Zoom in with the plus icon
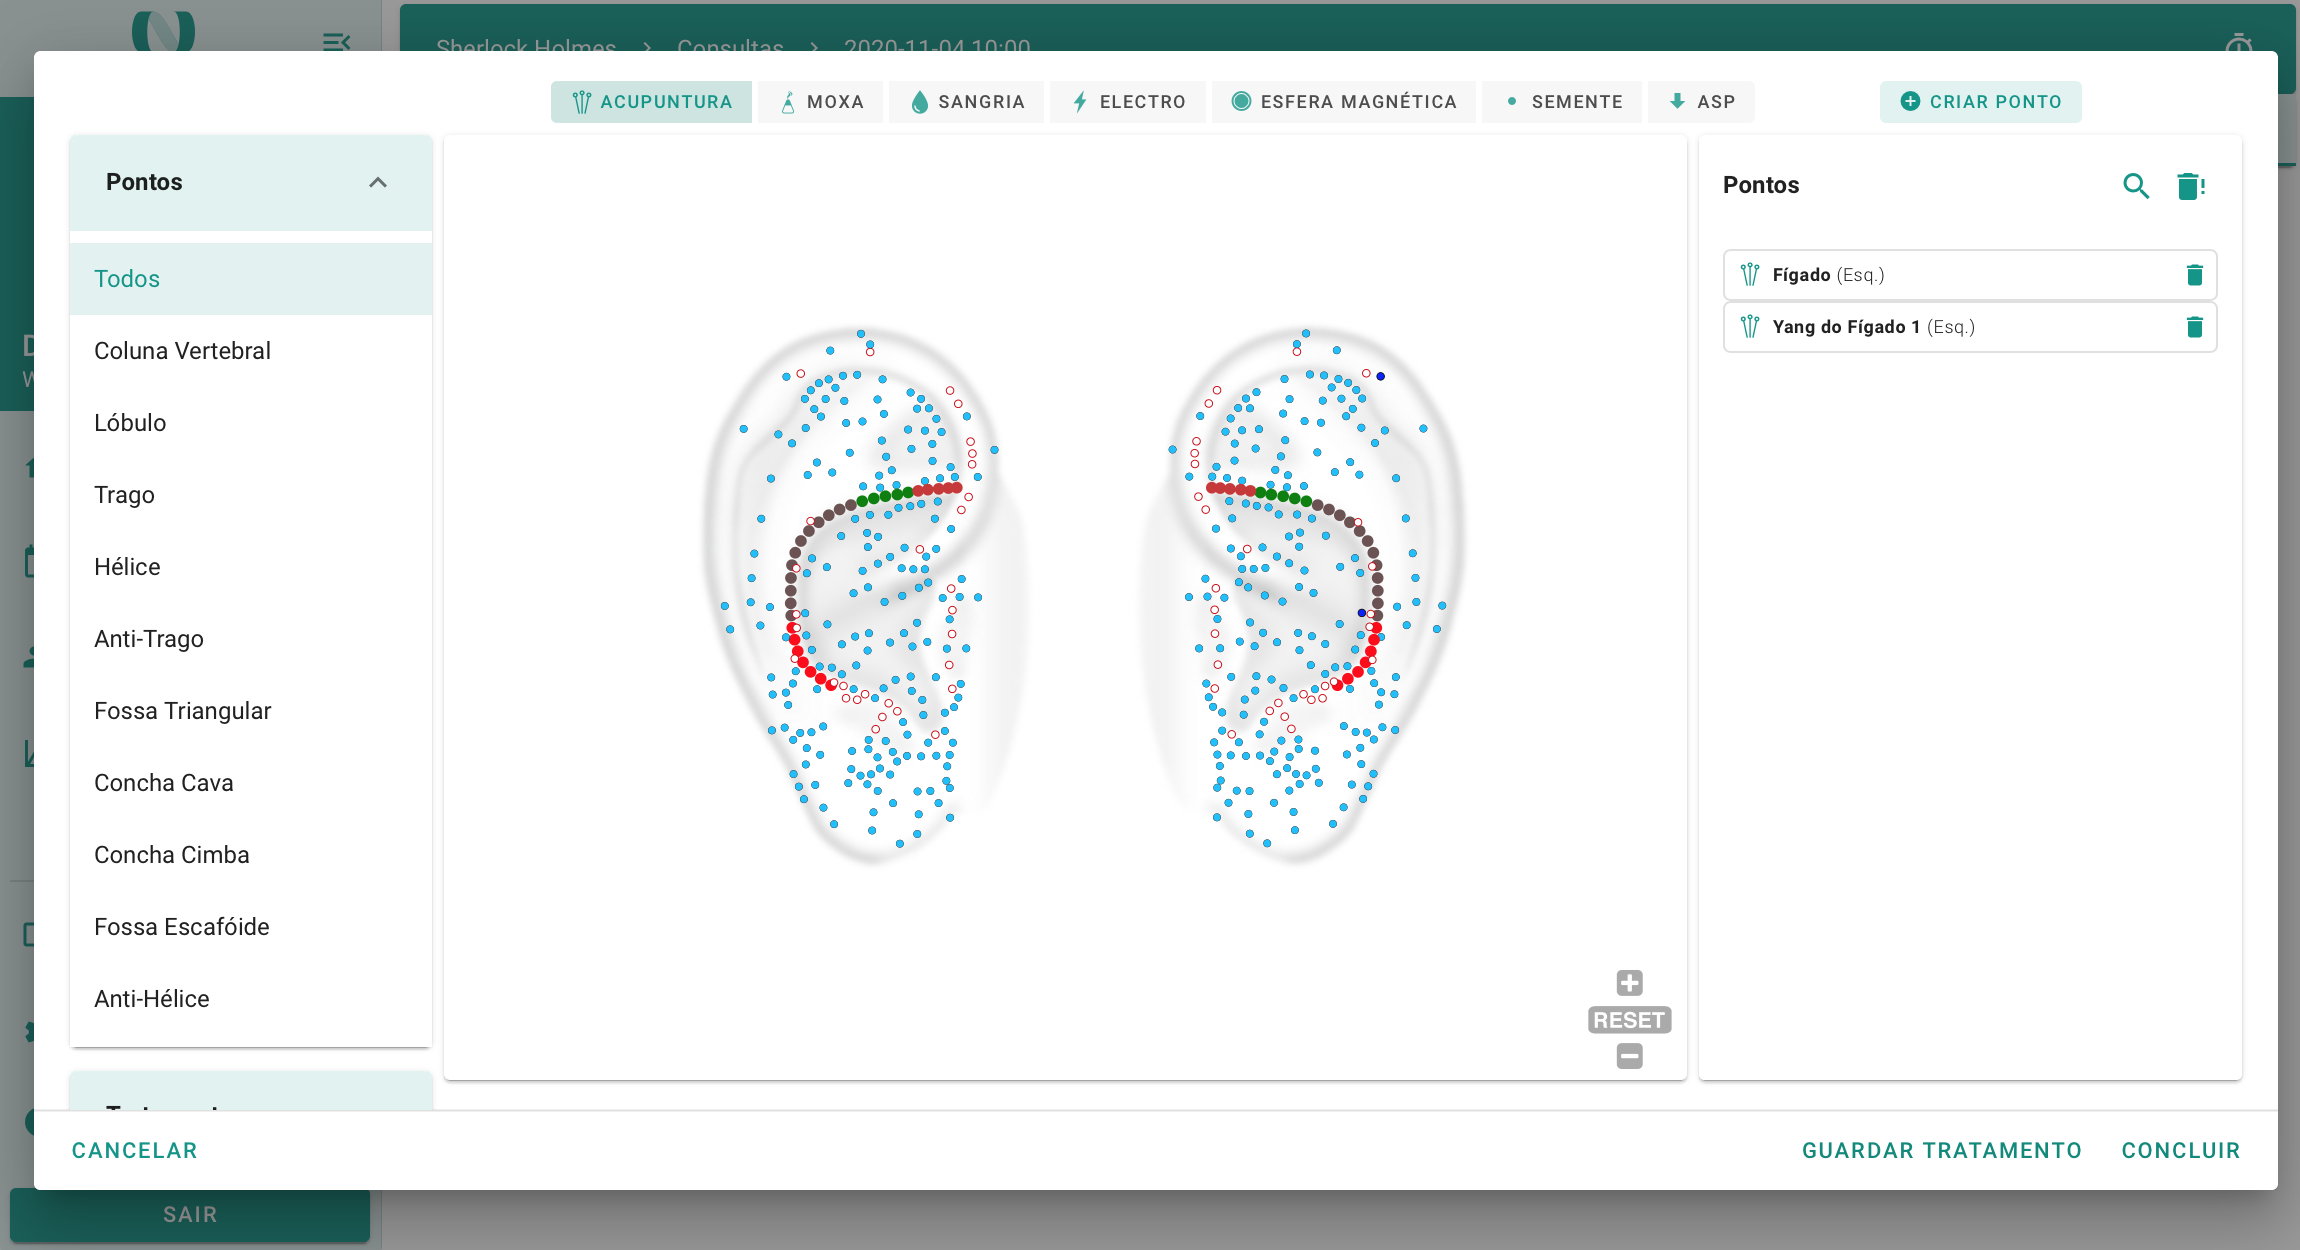This screenshot has width=2300, height=1250. (x=1629, y=982)
